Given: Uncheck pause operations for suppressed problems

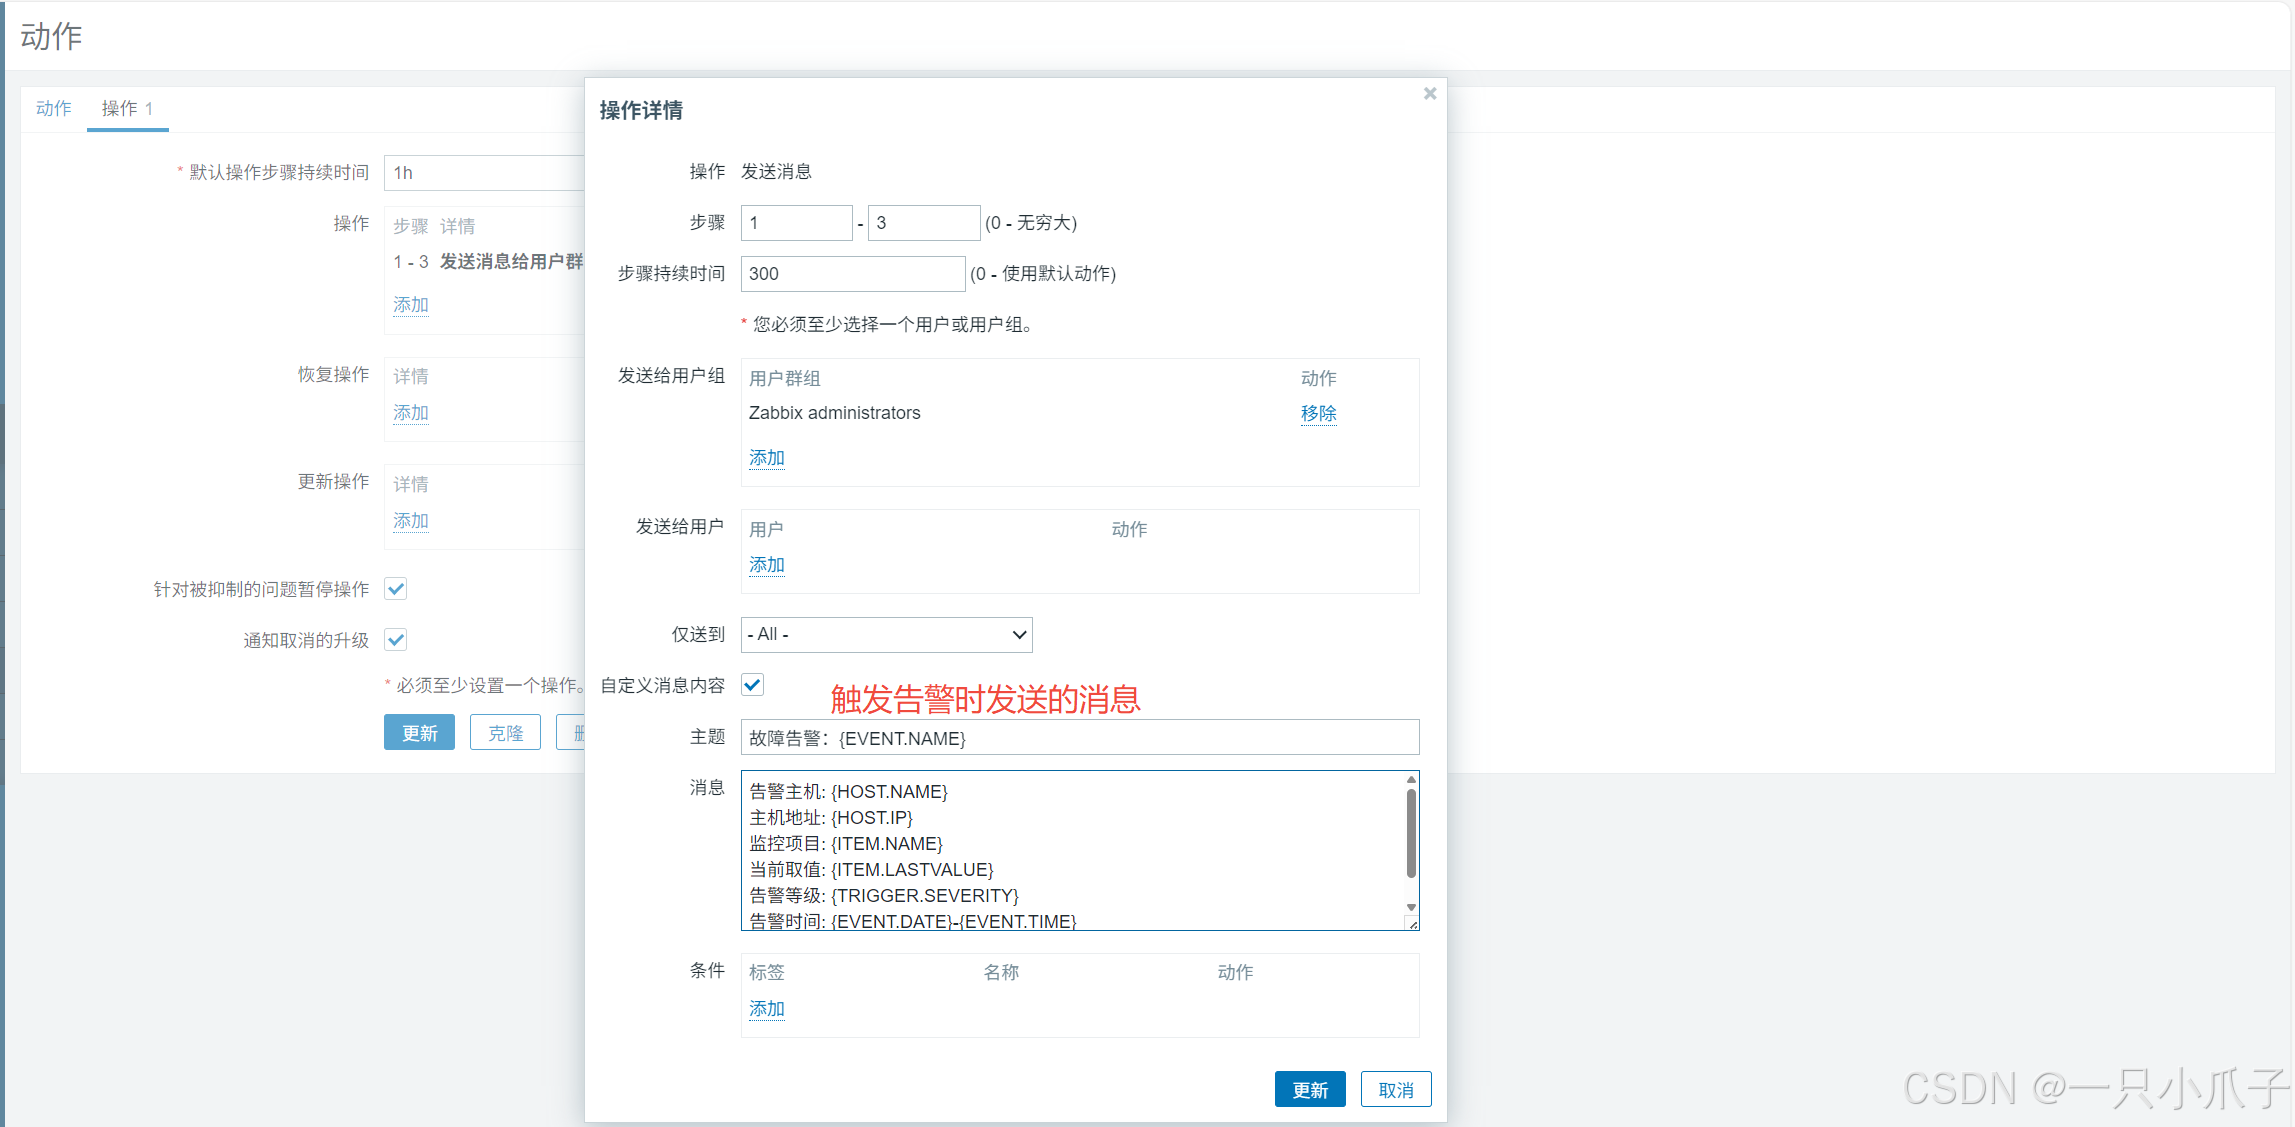Looking at the screenshot, I should pyautogui.click(x=396, y=589).
